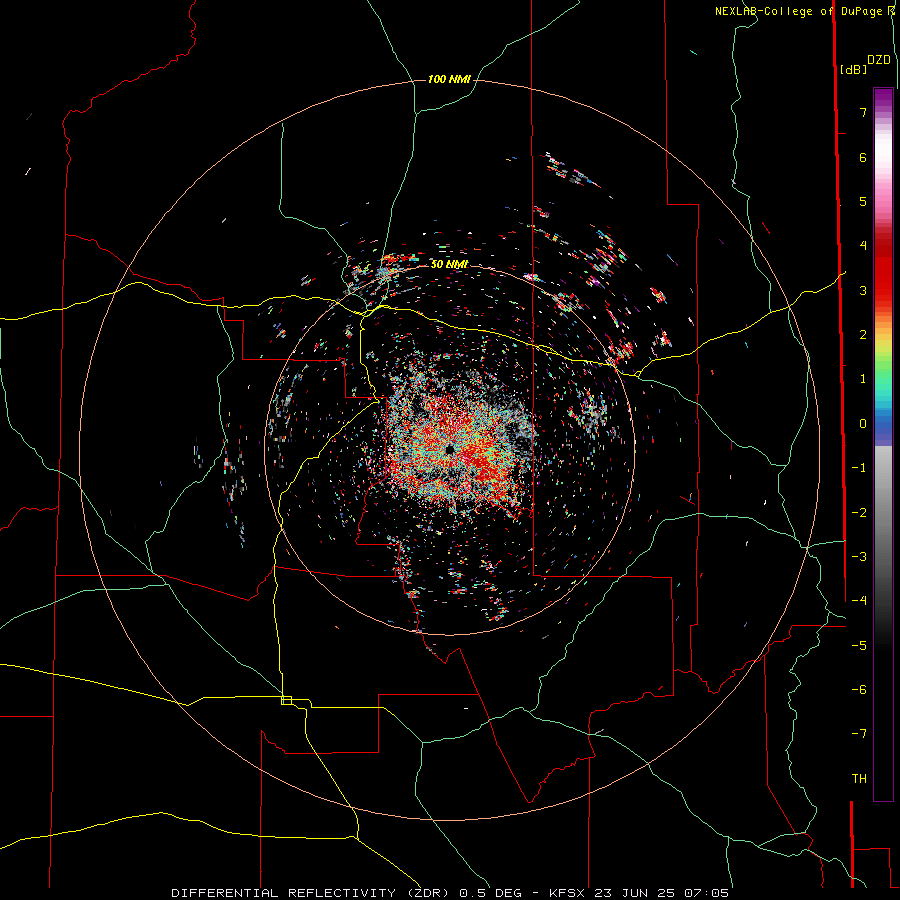Click the DZD product label
Screen dimensions: 900x900
(x=879, y=60)
